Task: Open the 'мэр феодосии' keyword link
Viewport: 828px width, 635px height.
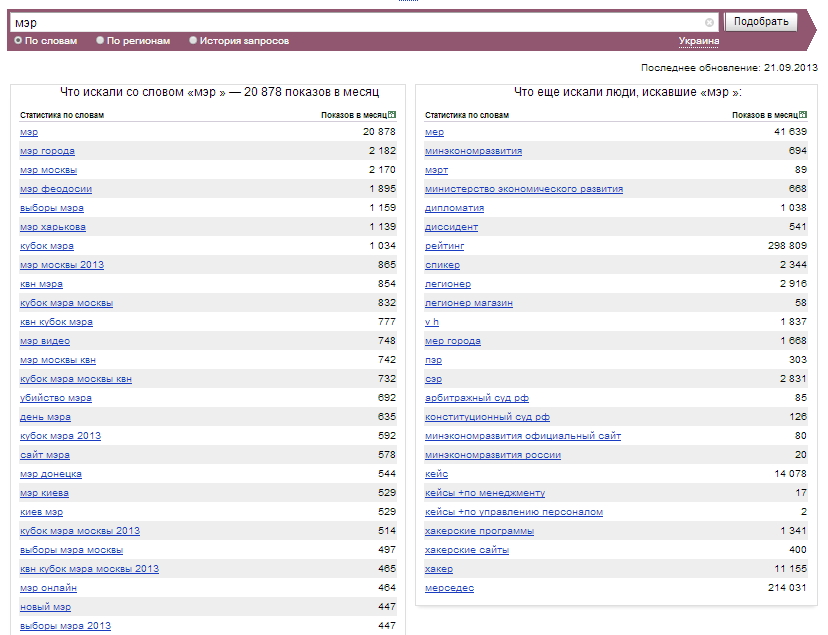Action: pos(56,189)
